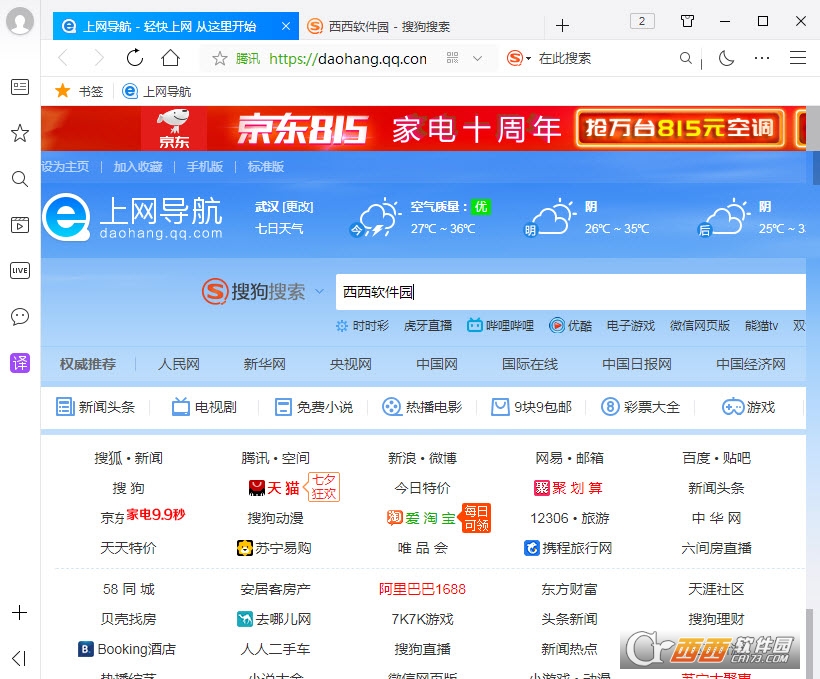Change city via 武汉 [更改]
Screen dimensions: 820x679
pyautogui.click(x=283, y=207)
